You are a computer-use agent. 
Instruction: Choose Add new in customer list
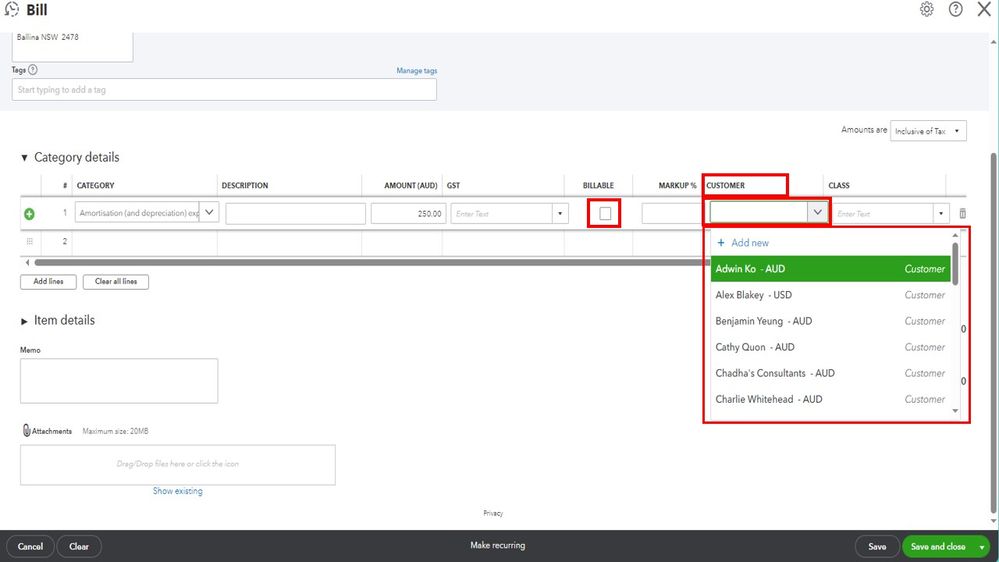tap(743, 243)
